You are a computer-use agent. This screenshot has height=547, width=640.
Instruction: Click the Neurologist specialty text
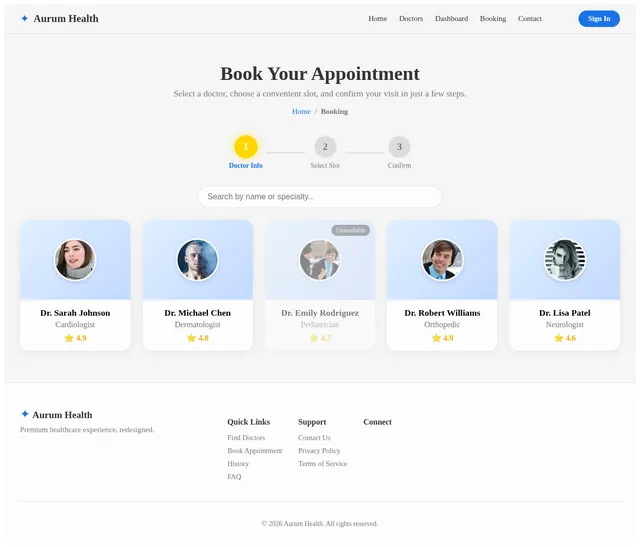point(565,325)
